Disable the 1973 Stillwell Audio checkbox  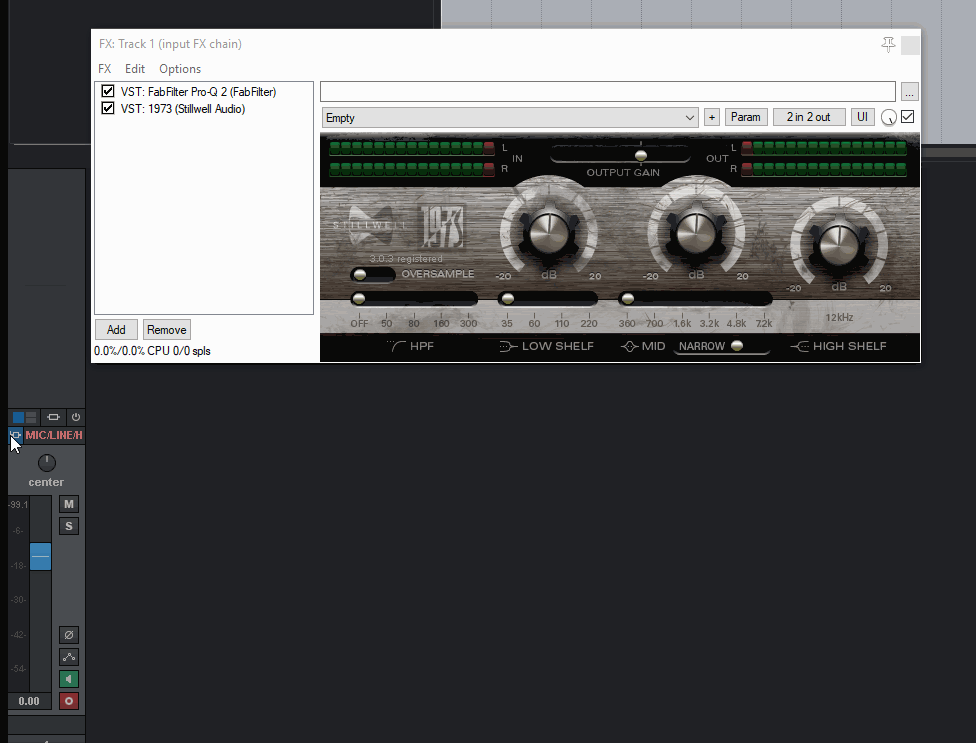coord(108,108)
